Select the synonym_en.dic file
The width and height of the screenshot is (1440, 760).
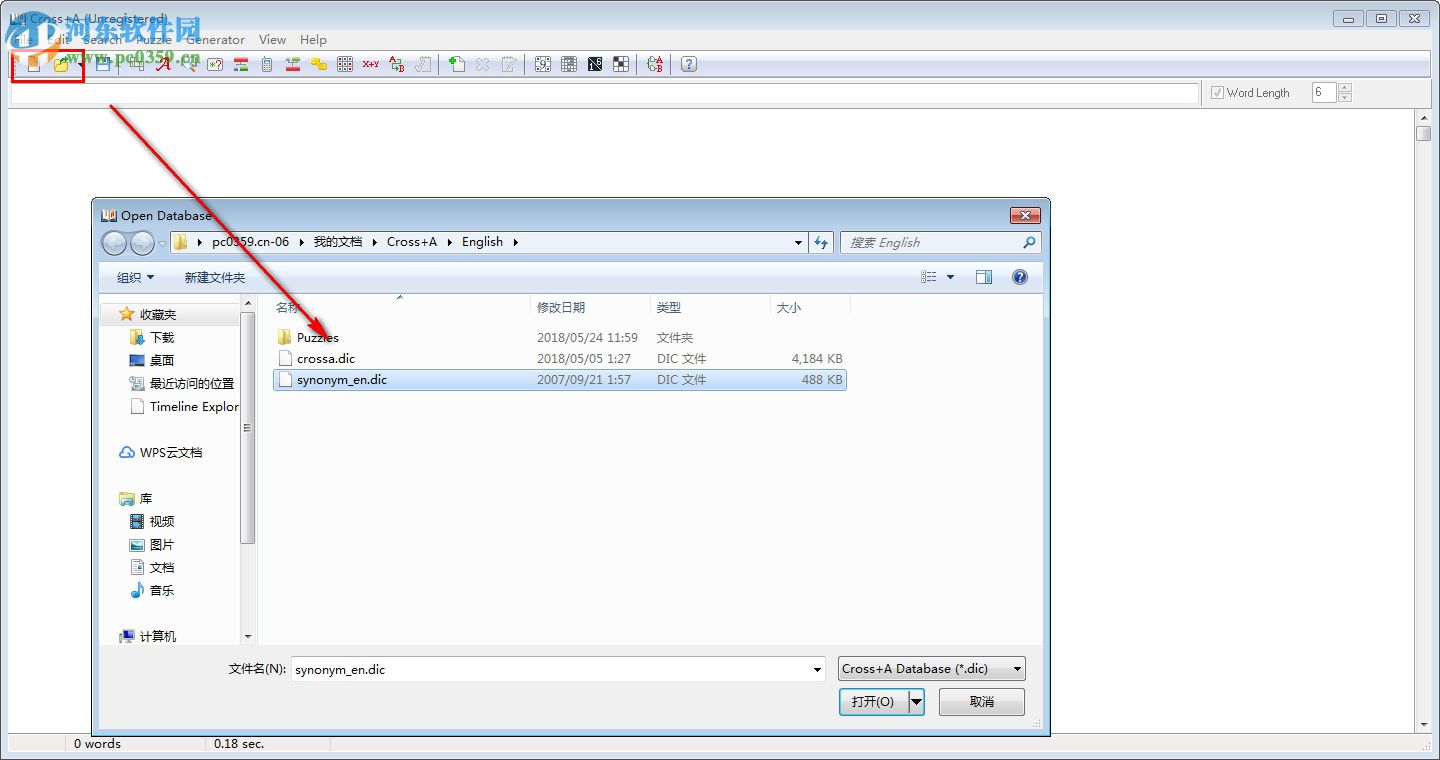560,379
